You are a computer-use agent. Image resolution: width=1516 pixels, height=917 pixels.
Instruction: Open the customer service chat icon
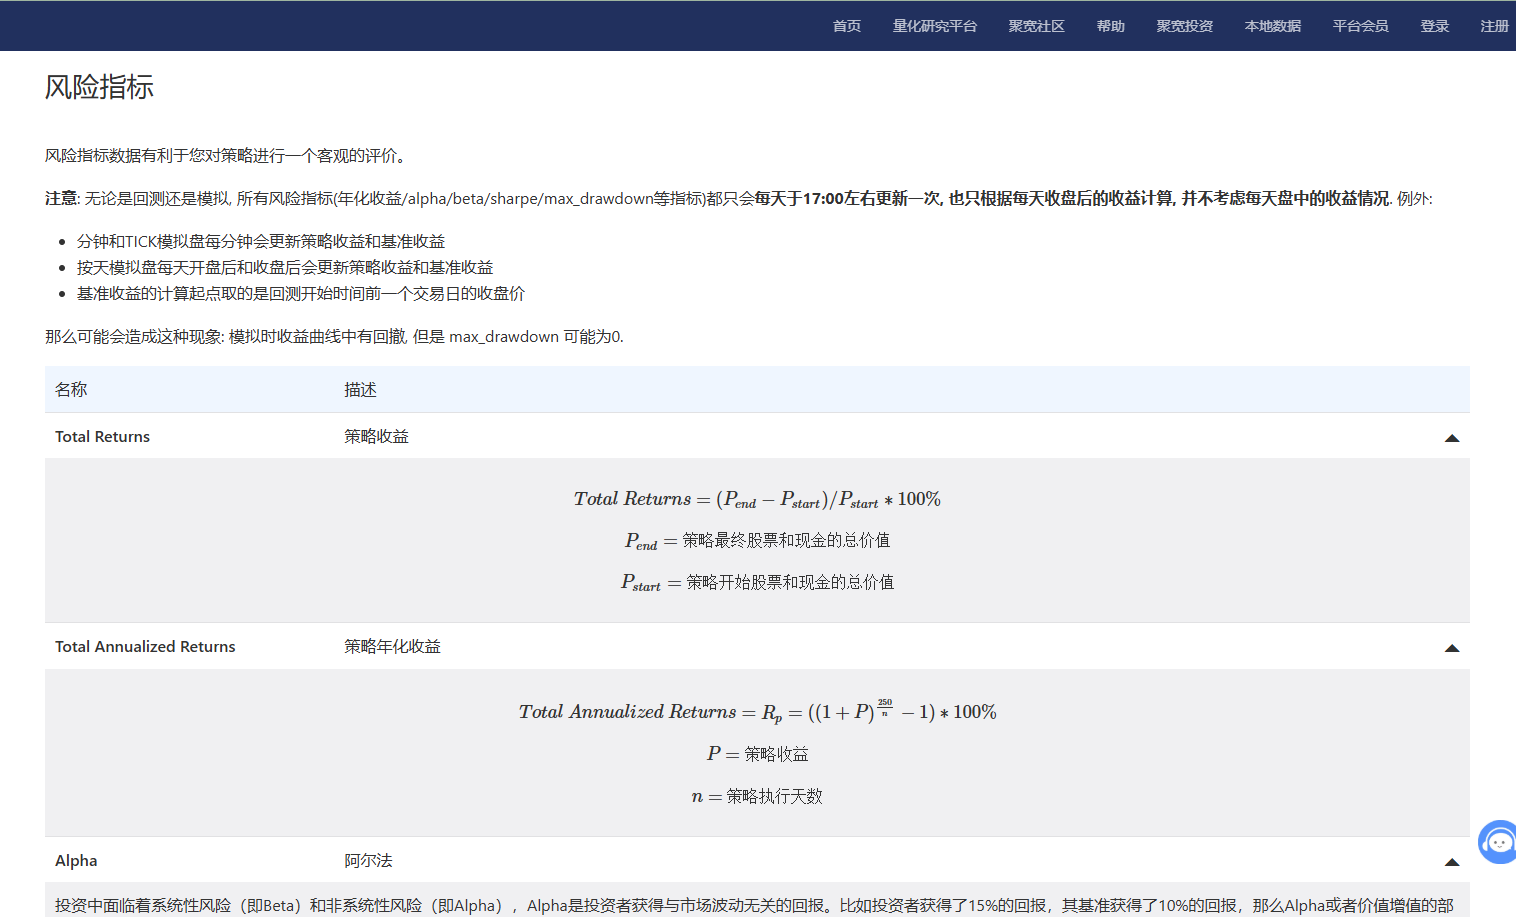coord(1497,842)
